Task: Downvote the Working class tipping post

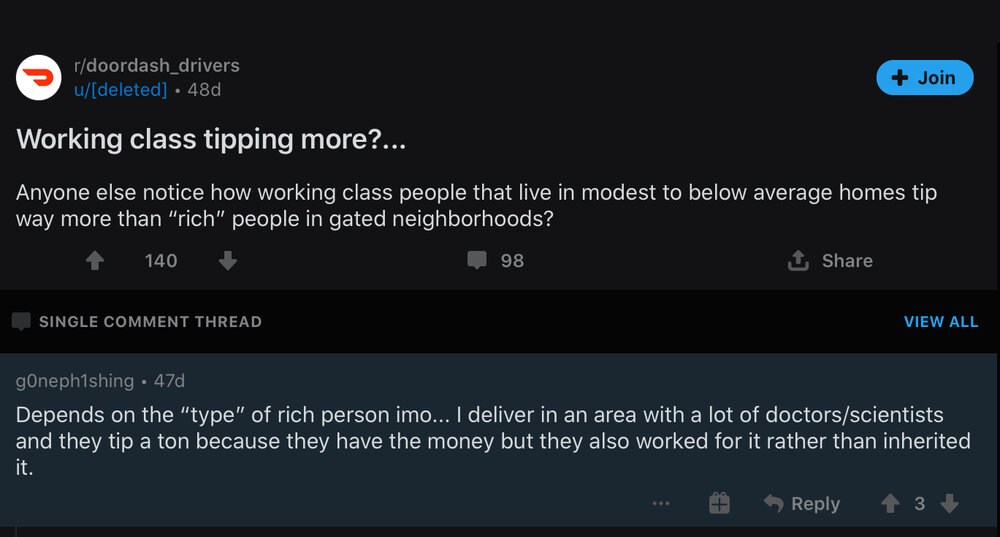Action: click(x=228, y=260)
